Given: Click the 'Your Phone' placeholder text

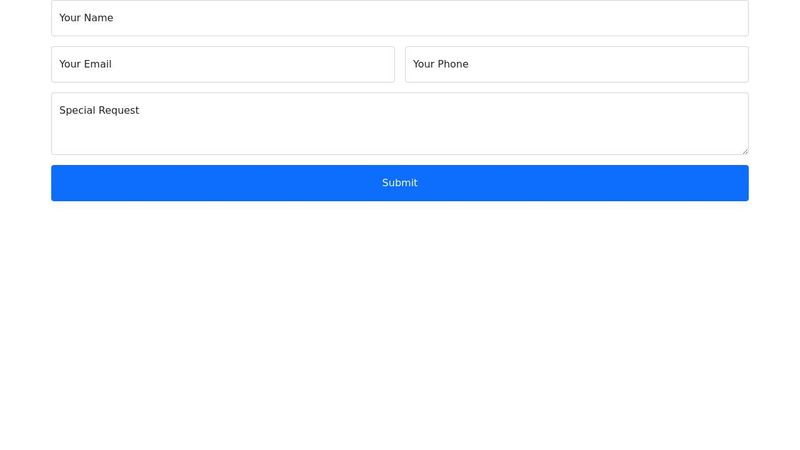Looking at the screenshot, I should pyautogui.click(x=440, y=64).
